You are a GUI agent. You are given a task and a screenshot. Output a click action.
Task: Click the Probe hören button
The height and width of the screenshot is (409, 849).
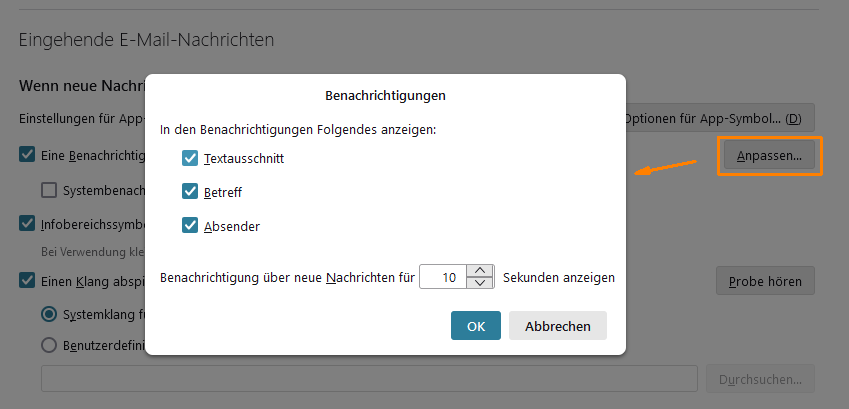765,281
